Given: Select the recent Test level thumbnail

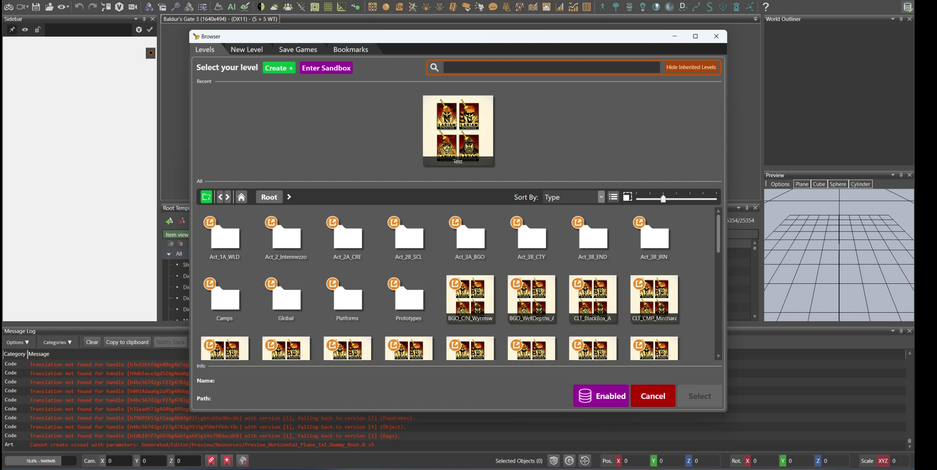Looking at the screenshot, I should 458,129.
